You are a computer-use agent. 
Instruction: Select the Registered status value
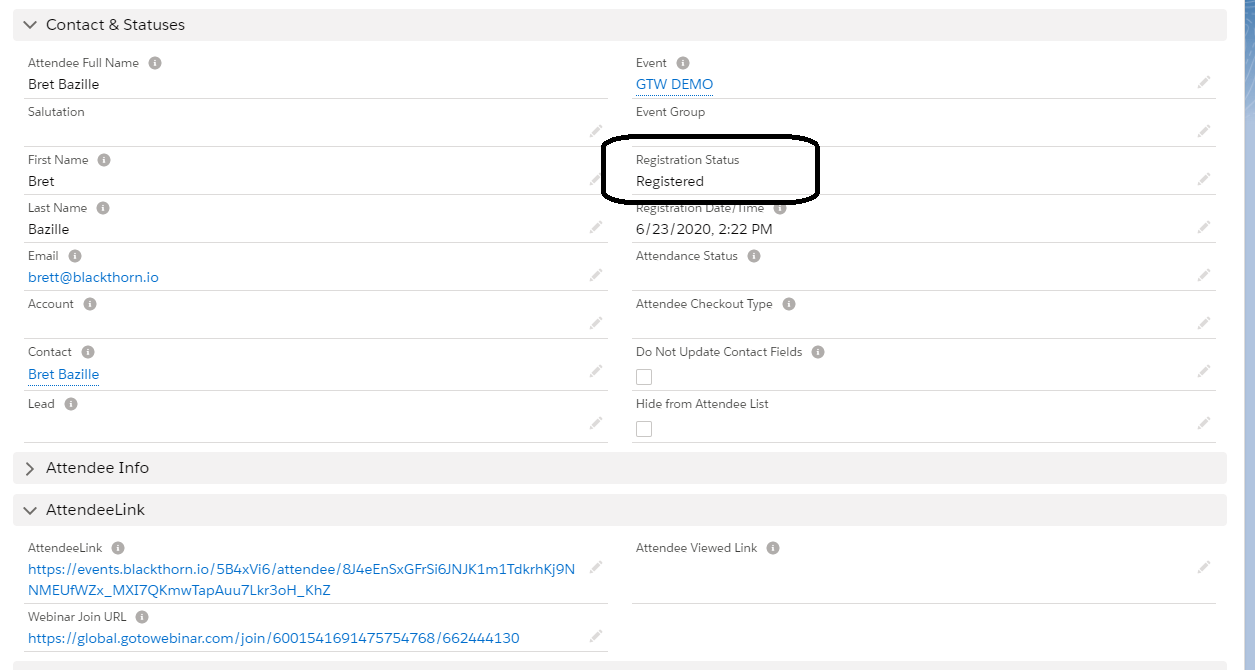(670, 182)
